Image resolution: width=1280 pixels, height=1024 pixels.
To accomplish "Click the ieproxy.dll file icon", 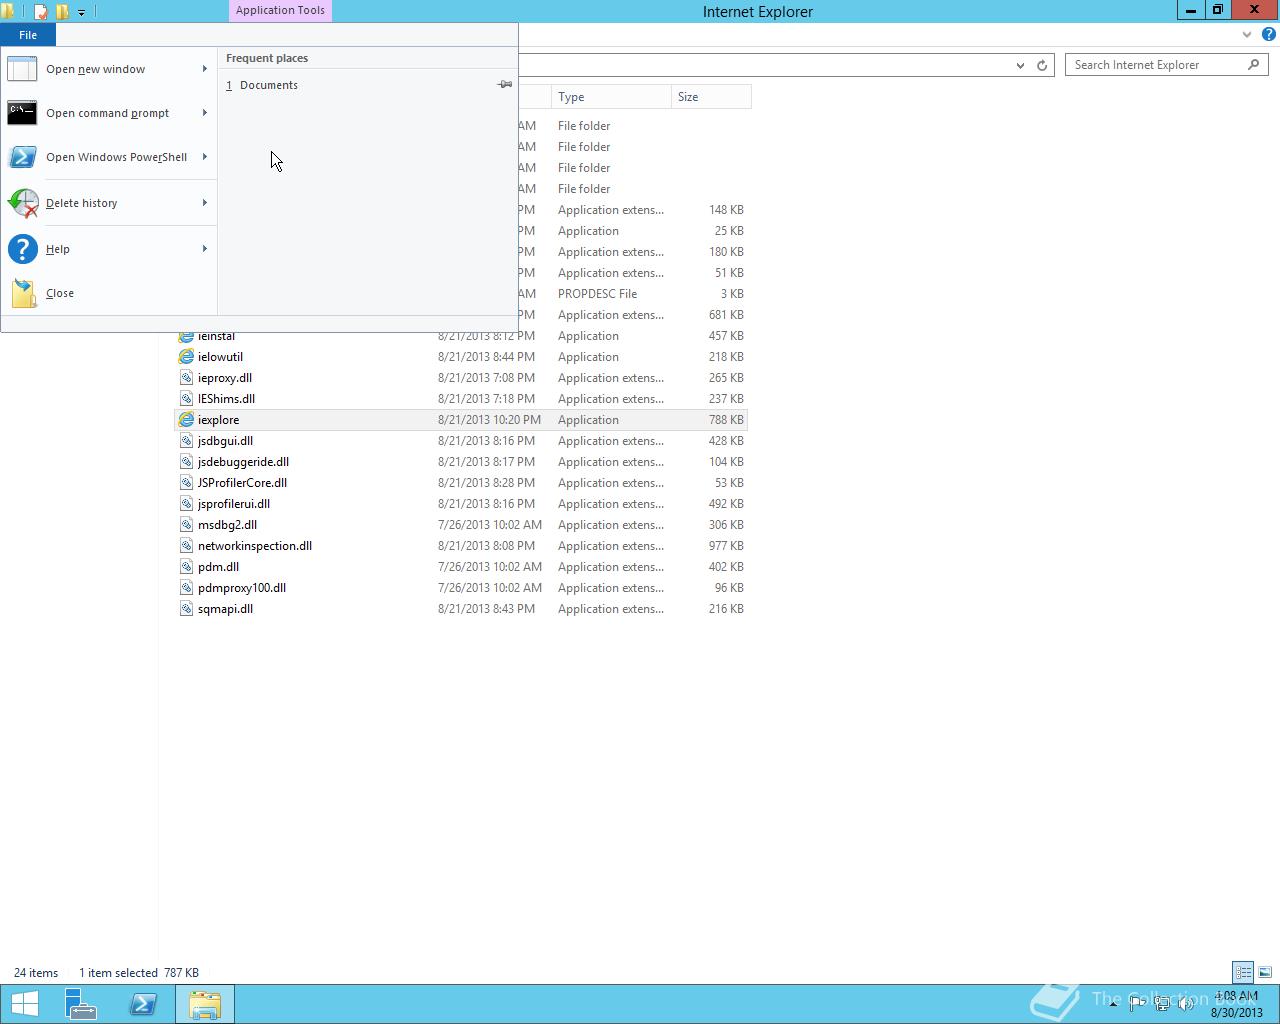I will [x=186, y=378].
